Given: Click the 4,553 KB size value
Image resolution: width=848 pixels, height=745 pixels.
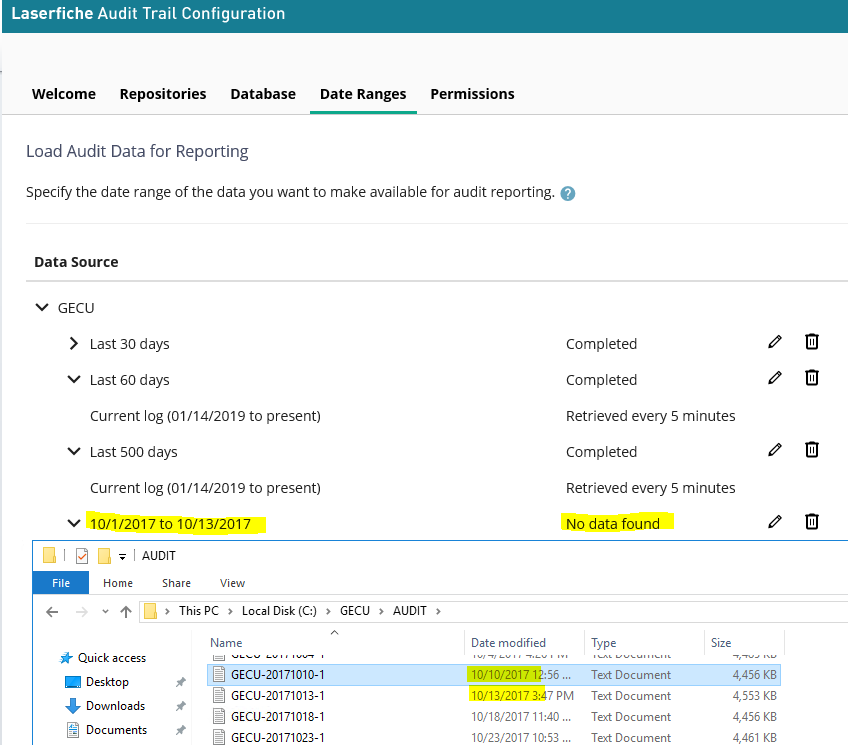Looking at the screenshot, I should tap(754, 696).
